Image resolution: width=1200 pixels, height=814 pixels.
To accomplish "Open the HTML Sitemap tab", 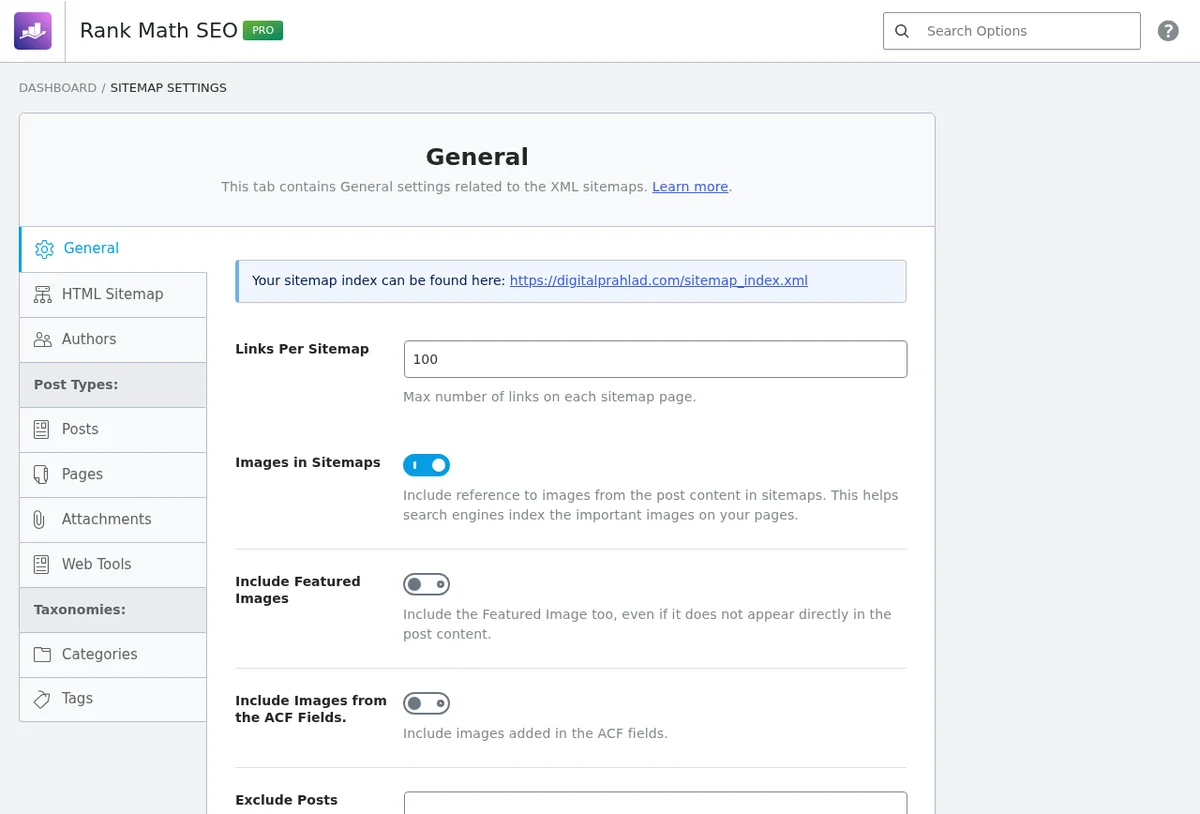I will 113,294.
